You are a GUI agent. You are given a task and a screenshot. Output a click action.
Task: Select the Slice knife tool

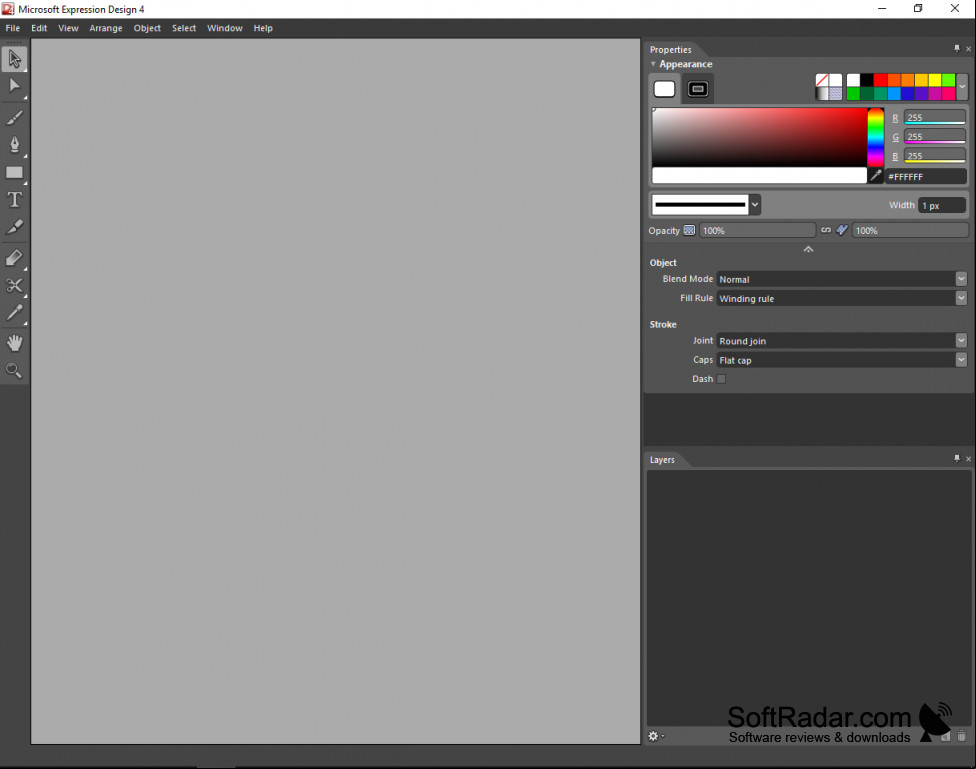[14, 227]
